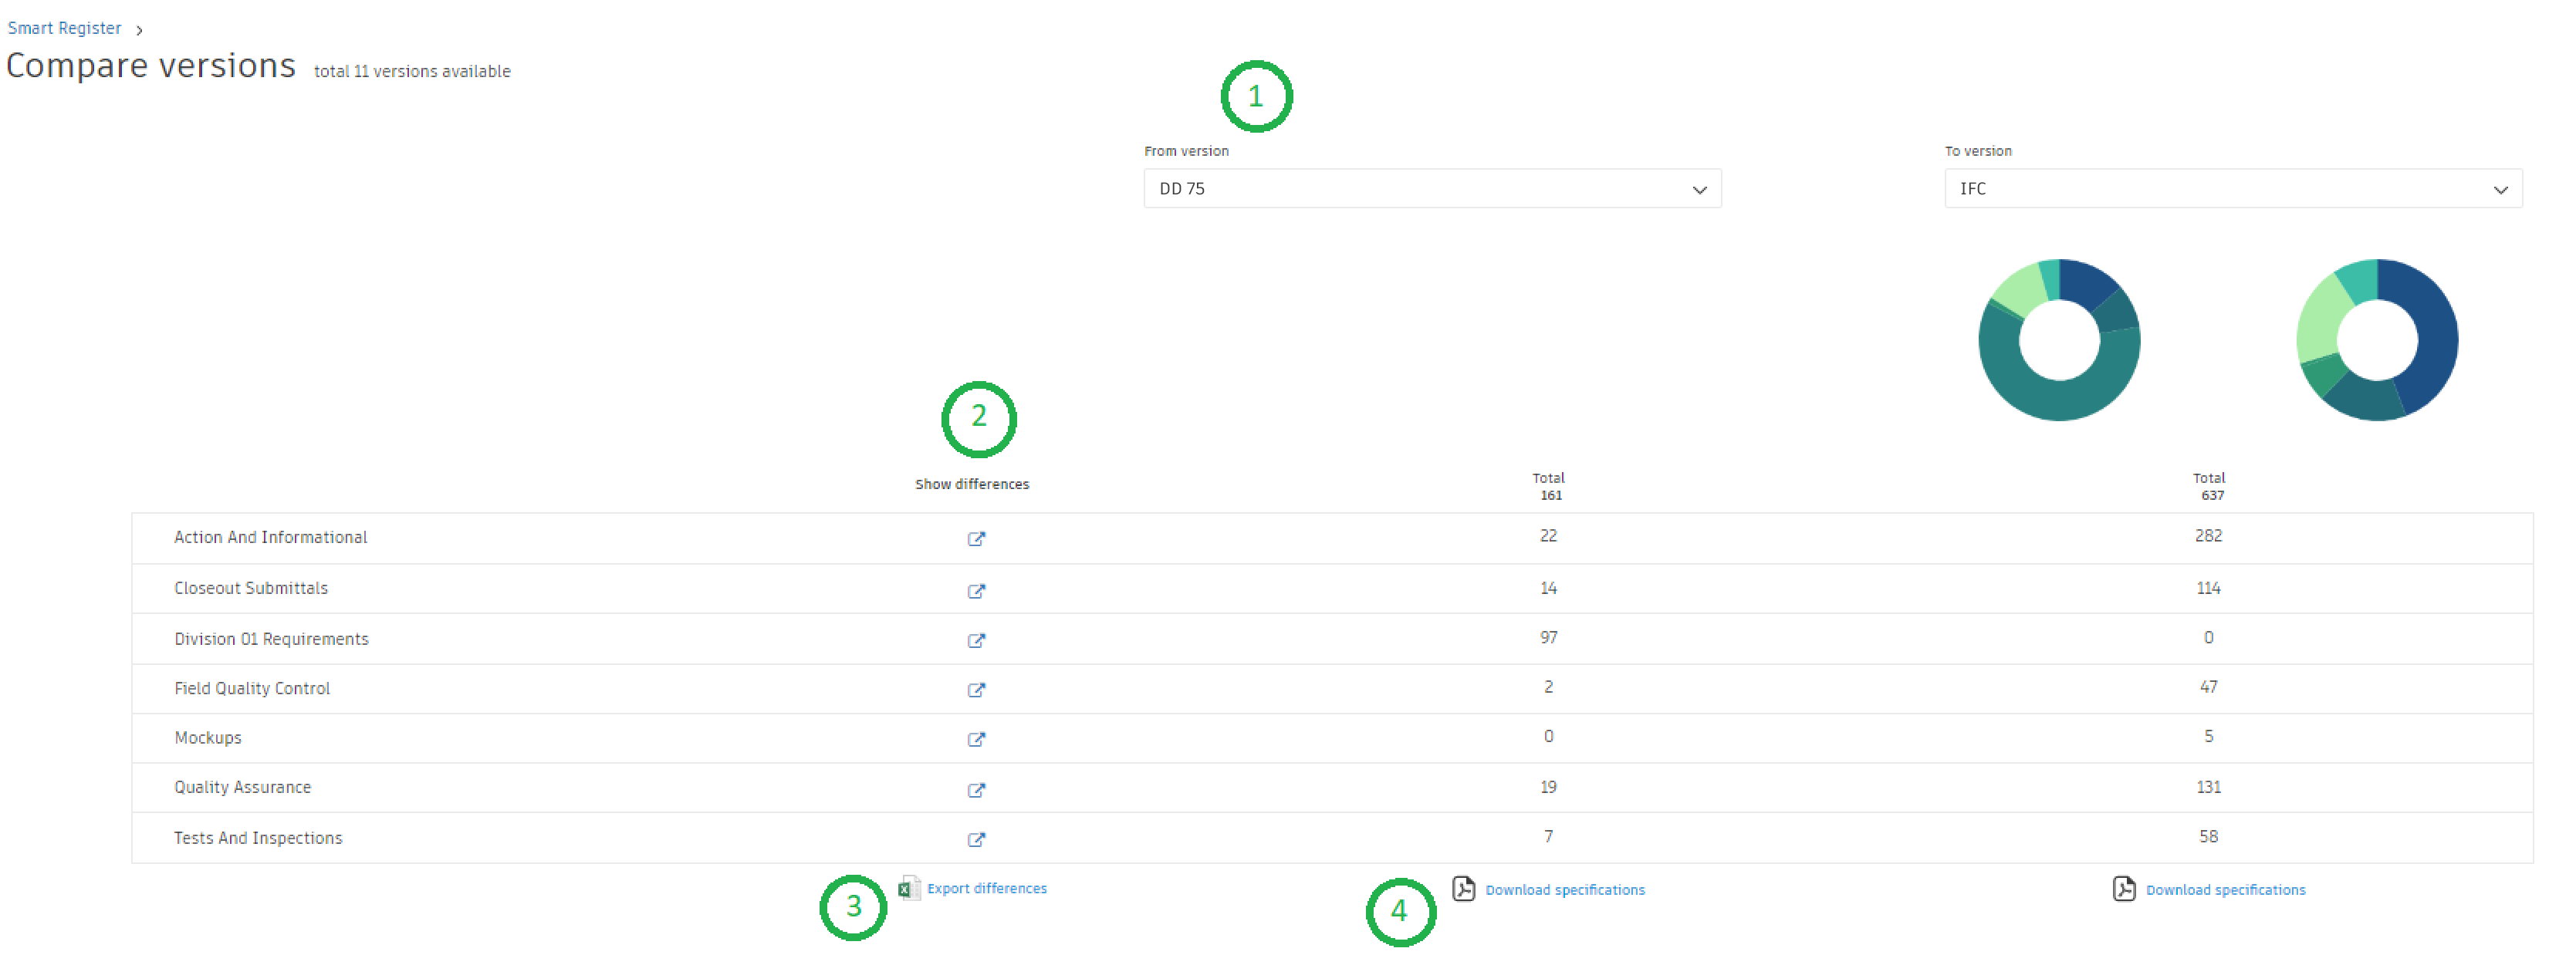Open differences for Closeout Submittals row
Image resolution: width=2576 pixels, height=955 pixels.
point(976,590)
